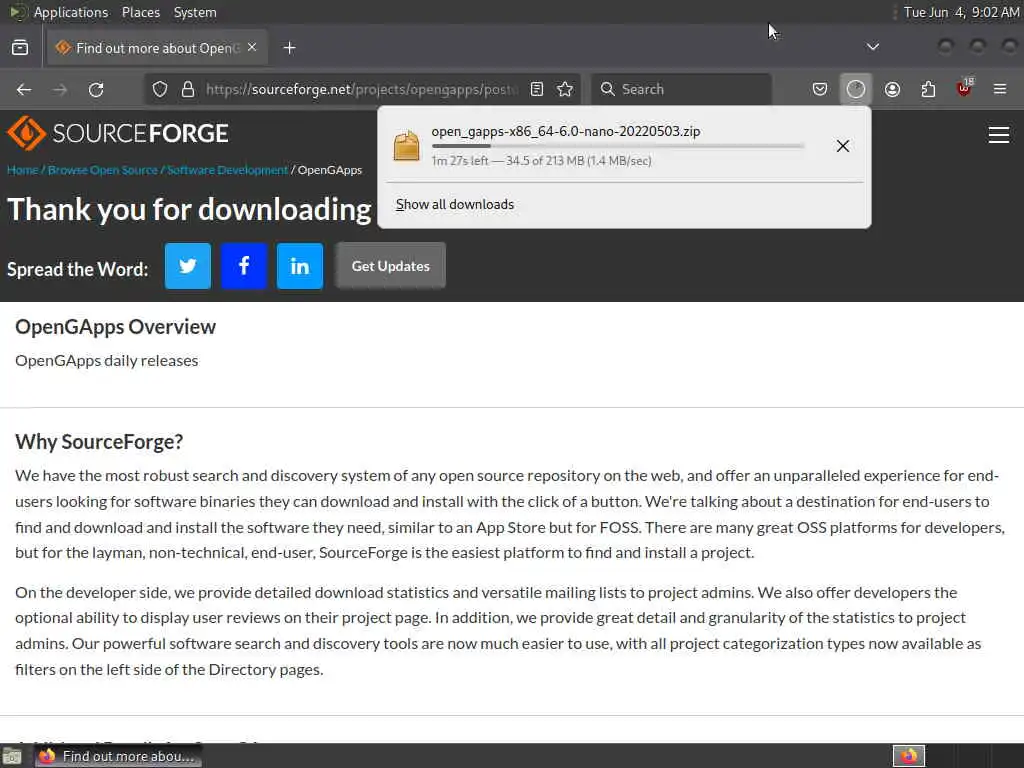Click the download progress bar
1024x768 pixels.
tap(618, 146)
